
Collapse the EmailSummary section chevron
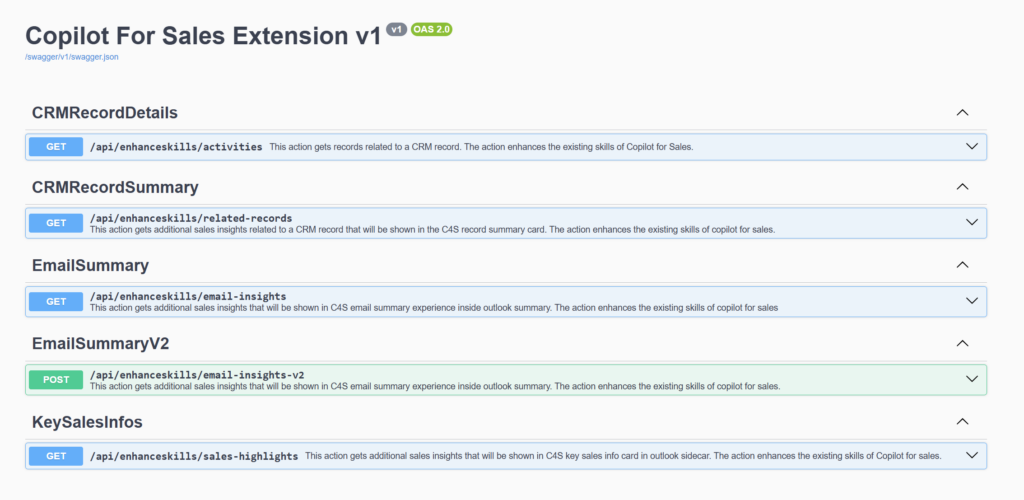962,265
